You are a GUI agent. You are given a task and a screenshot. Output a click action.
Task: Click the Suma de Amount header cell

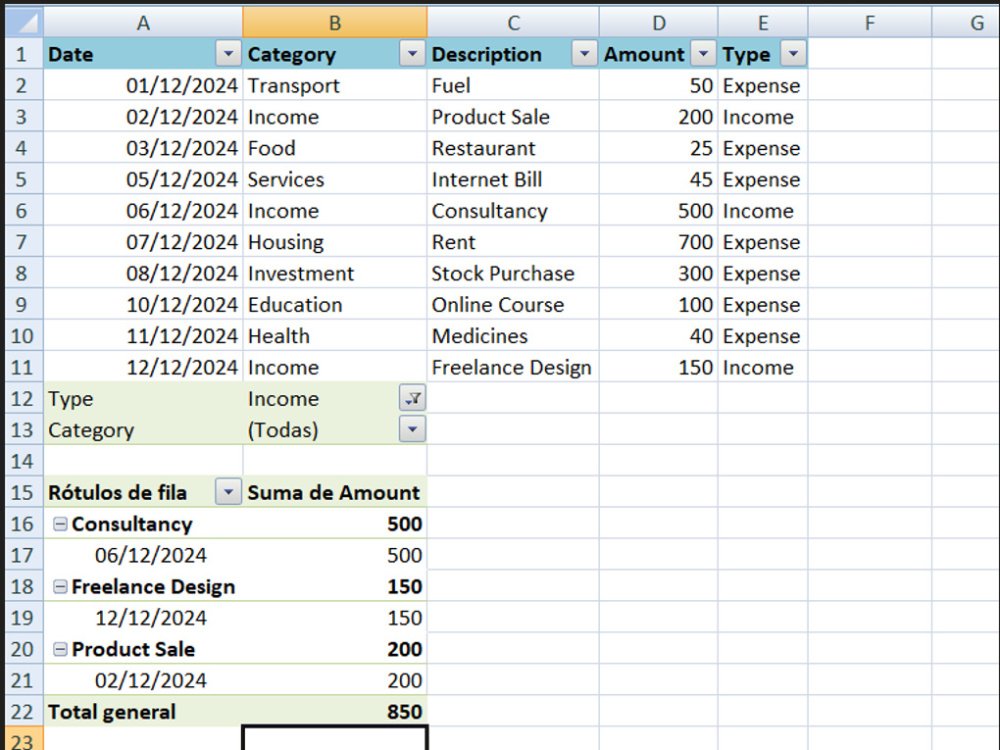[x=335, y=492]
